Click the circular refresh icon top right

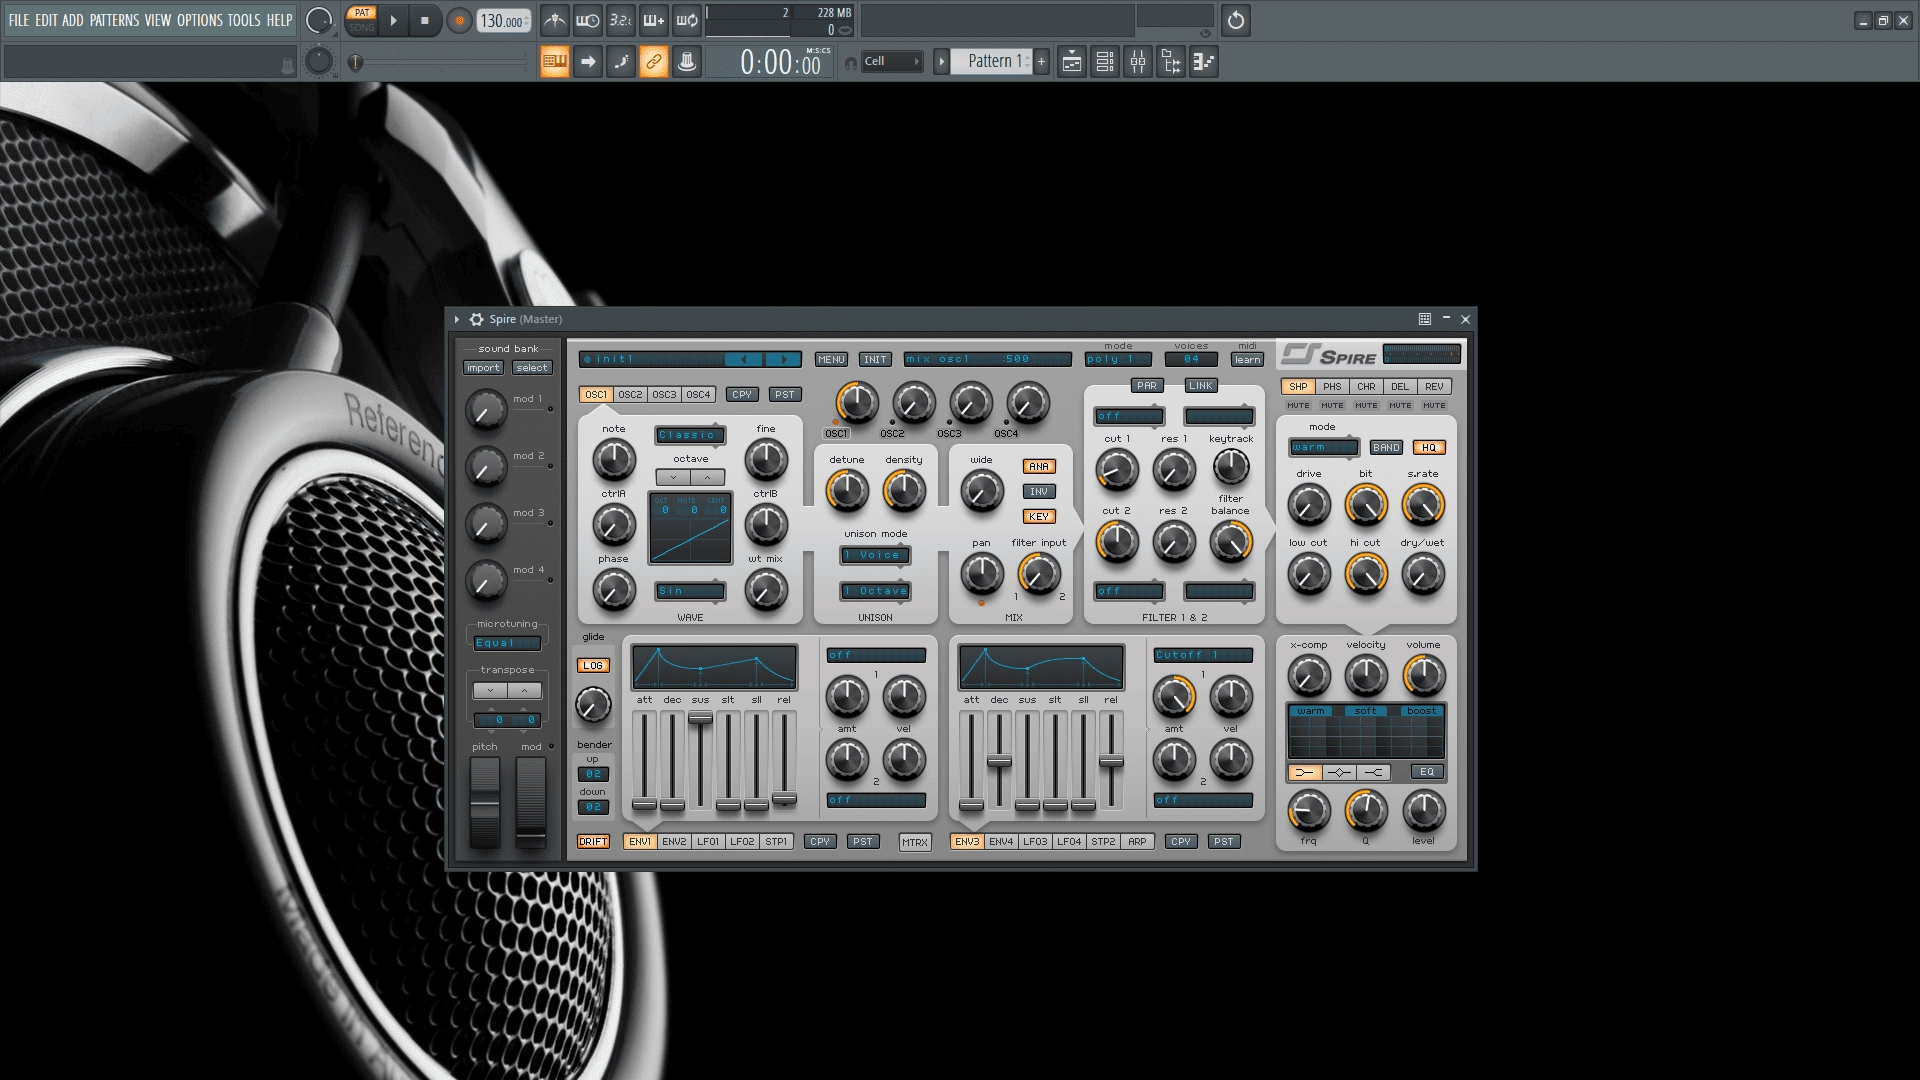click(x=1236, y=20)
